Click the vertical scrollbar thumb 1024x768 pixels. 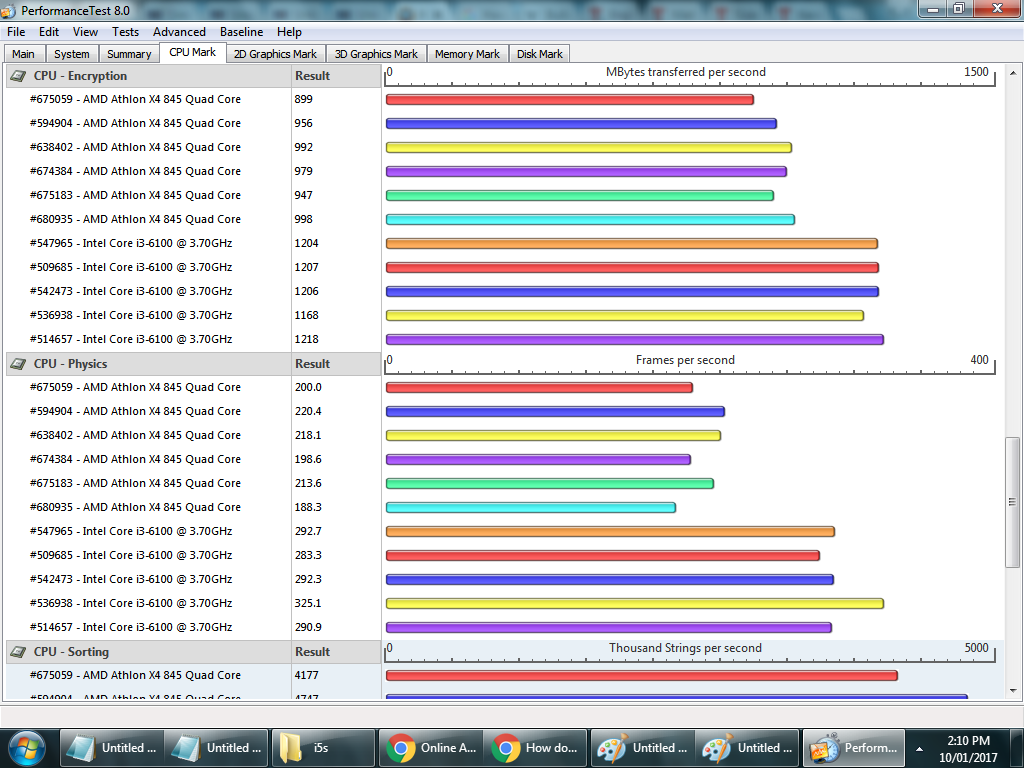pos(1013,502)
